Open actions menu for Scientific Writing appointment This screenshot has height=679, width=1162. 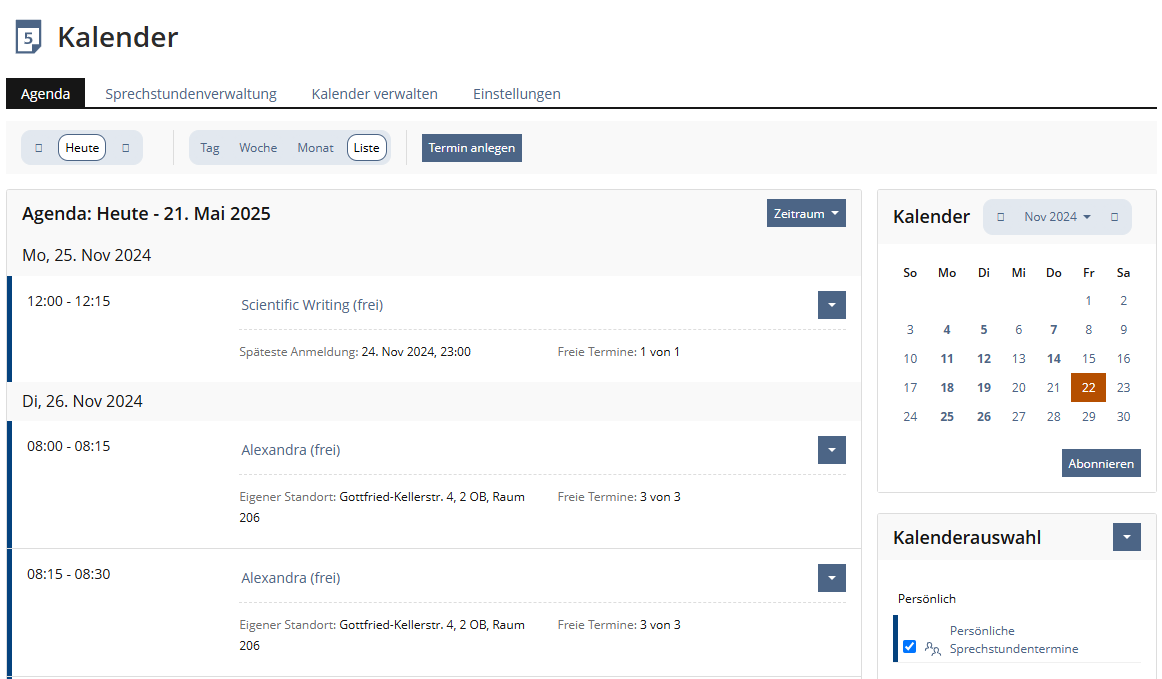coord(831,305)
